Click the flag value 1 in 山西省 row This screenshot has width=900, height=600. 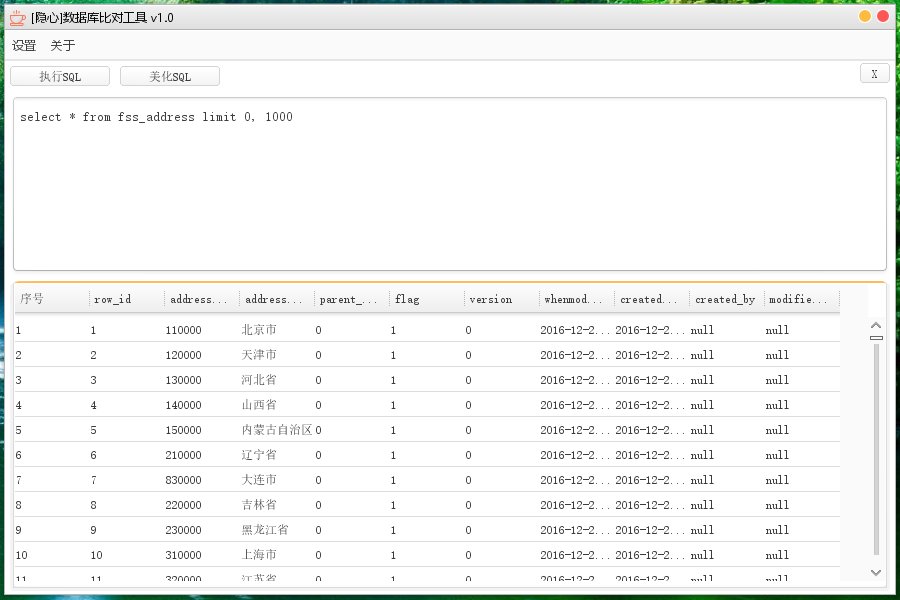click(x=393, y=405)
